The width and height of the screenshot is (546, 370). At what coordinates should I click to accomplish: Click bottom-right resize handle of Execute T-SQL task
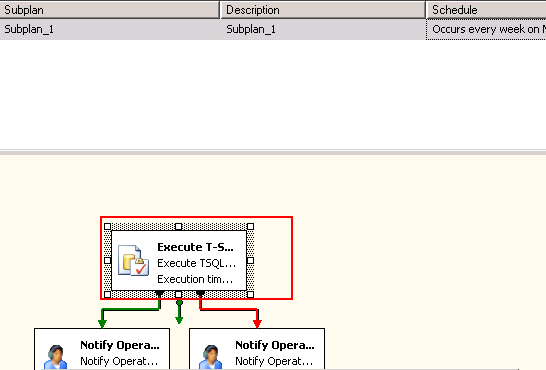tap(250, 294)
